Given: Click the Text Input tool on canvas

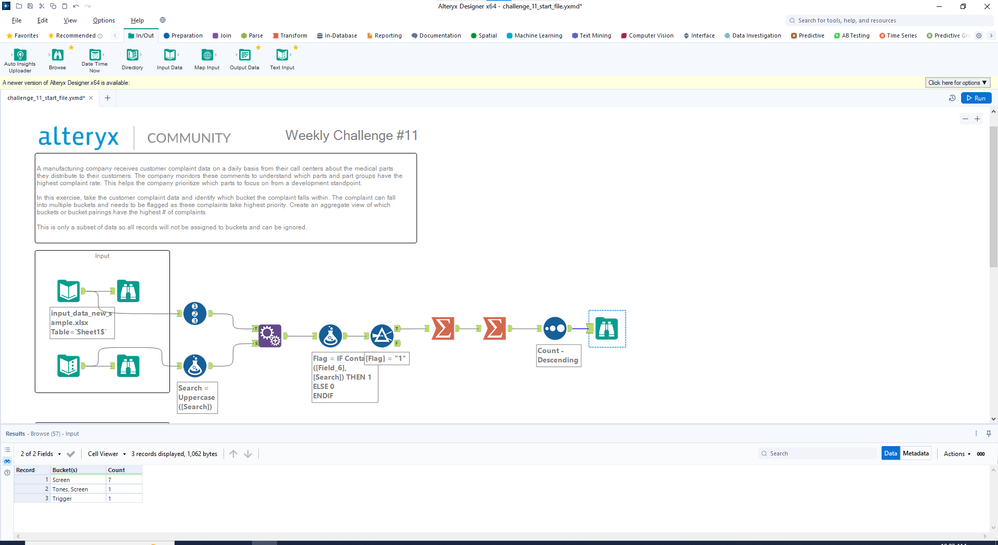Looking at the screenshot, I should [x=69, y=365].
